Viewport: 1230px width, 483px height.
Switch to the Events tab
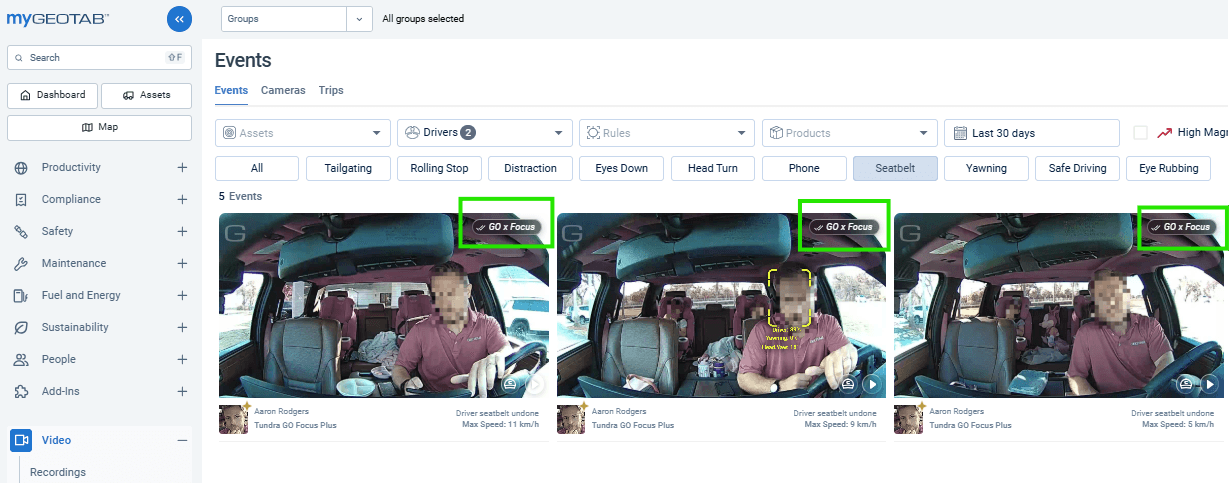(x=231, y=90)
